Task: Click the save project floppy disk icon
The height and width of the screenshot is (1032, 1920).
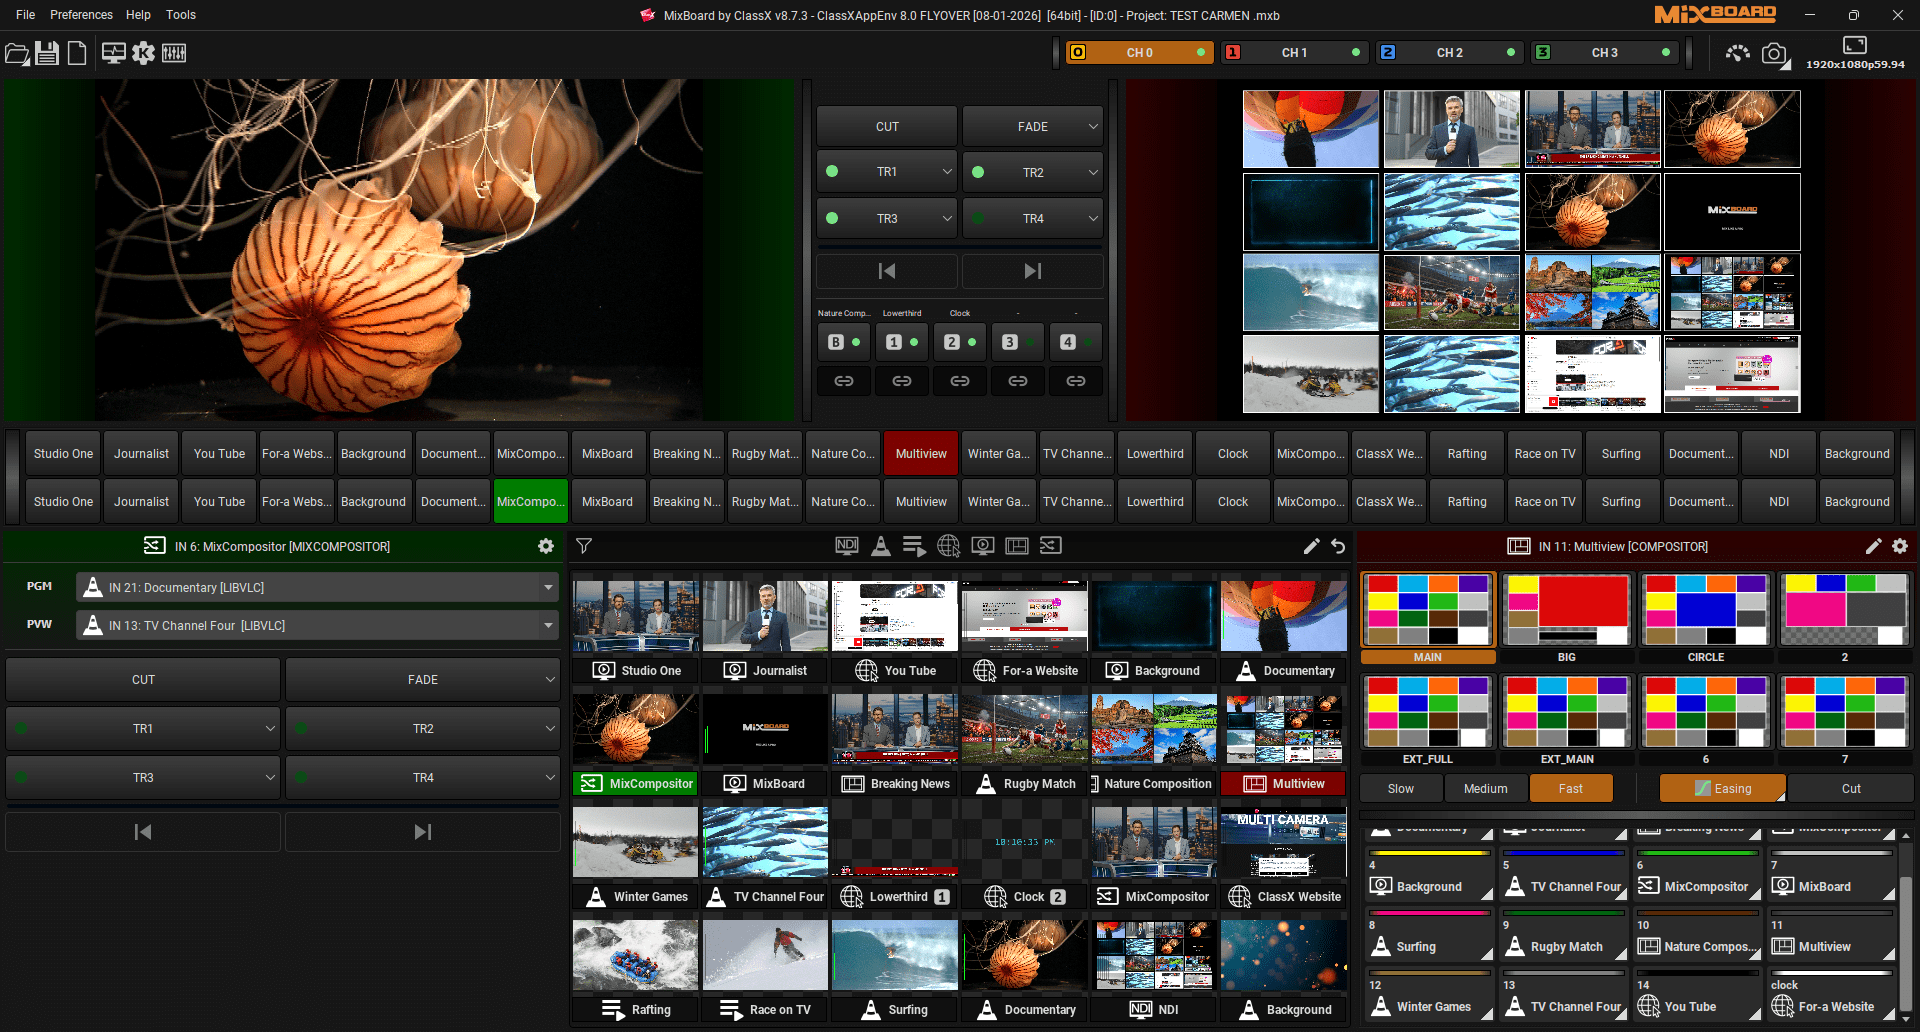Action: 47,53
